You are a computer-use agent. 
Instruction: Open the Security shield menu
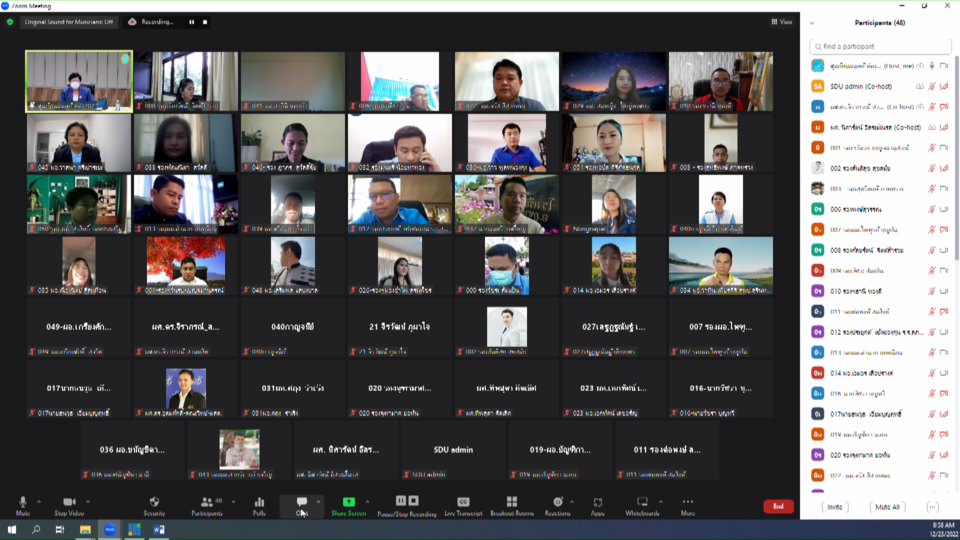point(154,502)
